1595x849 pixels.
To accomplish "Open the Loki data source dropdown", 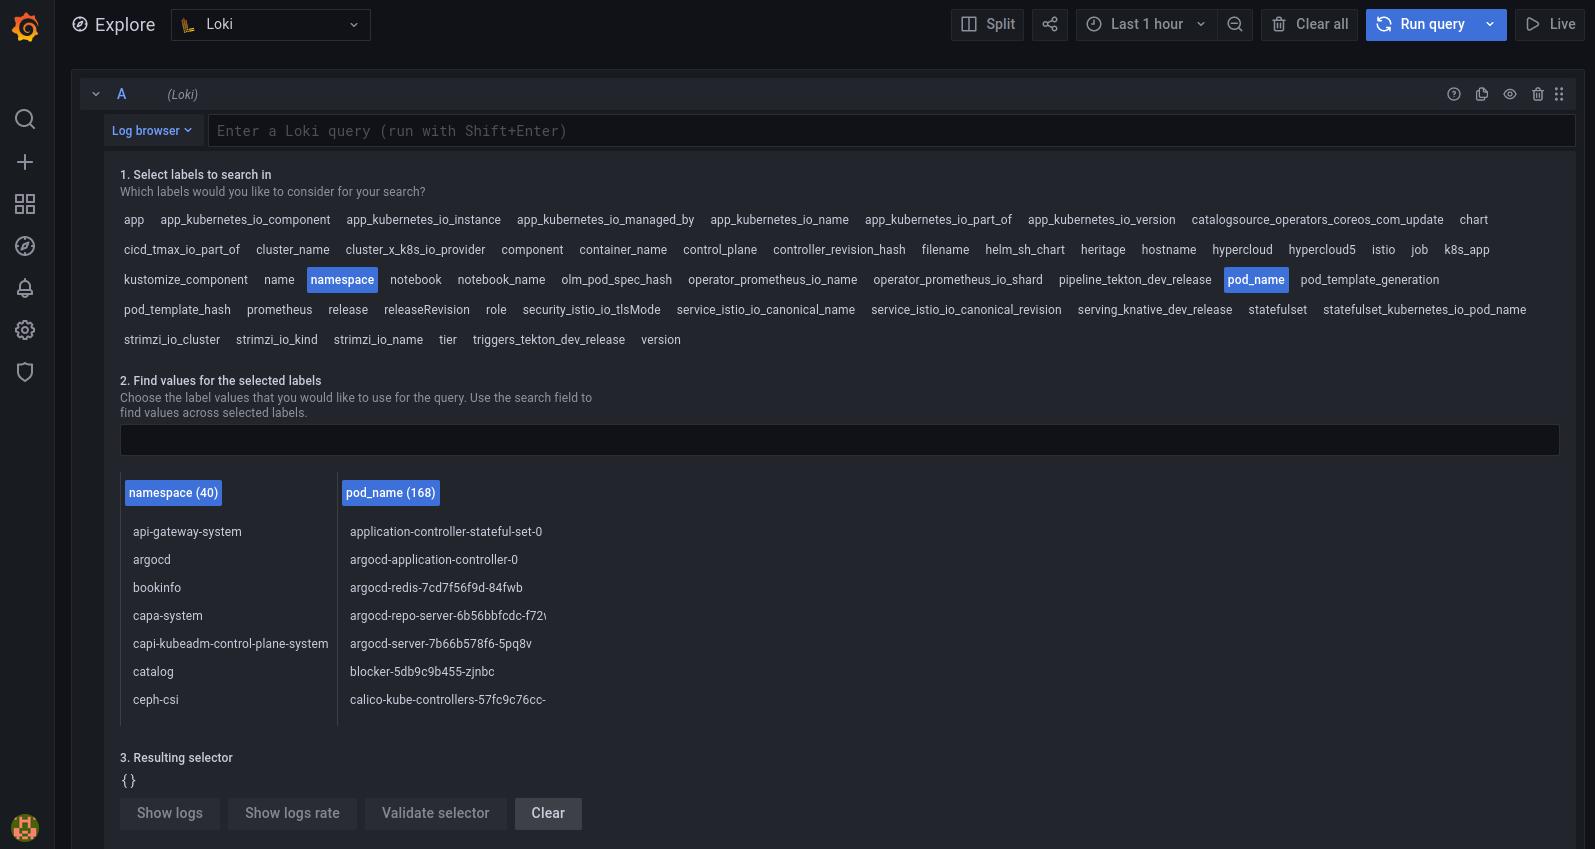I will (x=271, y=25).
